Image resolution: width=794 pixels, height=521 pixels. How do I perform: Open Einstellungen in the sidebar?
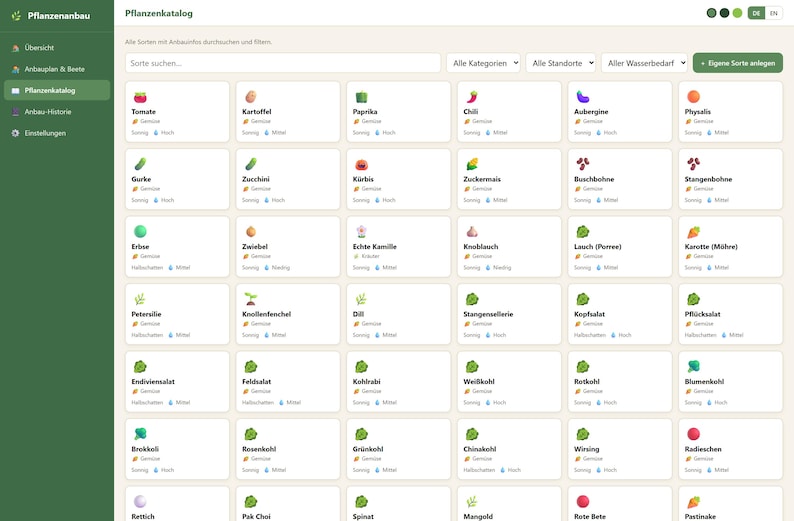click(x=57, y=133)
